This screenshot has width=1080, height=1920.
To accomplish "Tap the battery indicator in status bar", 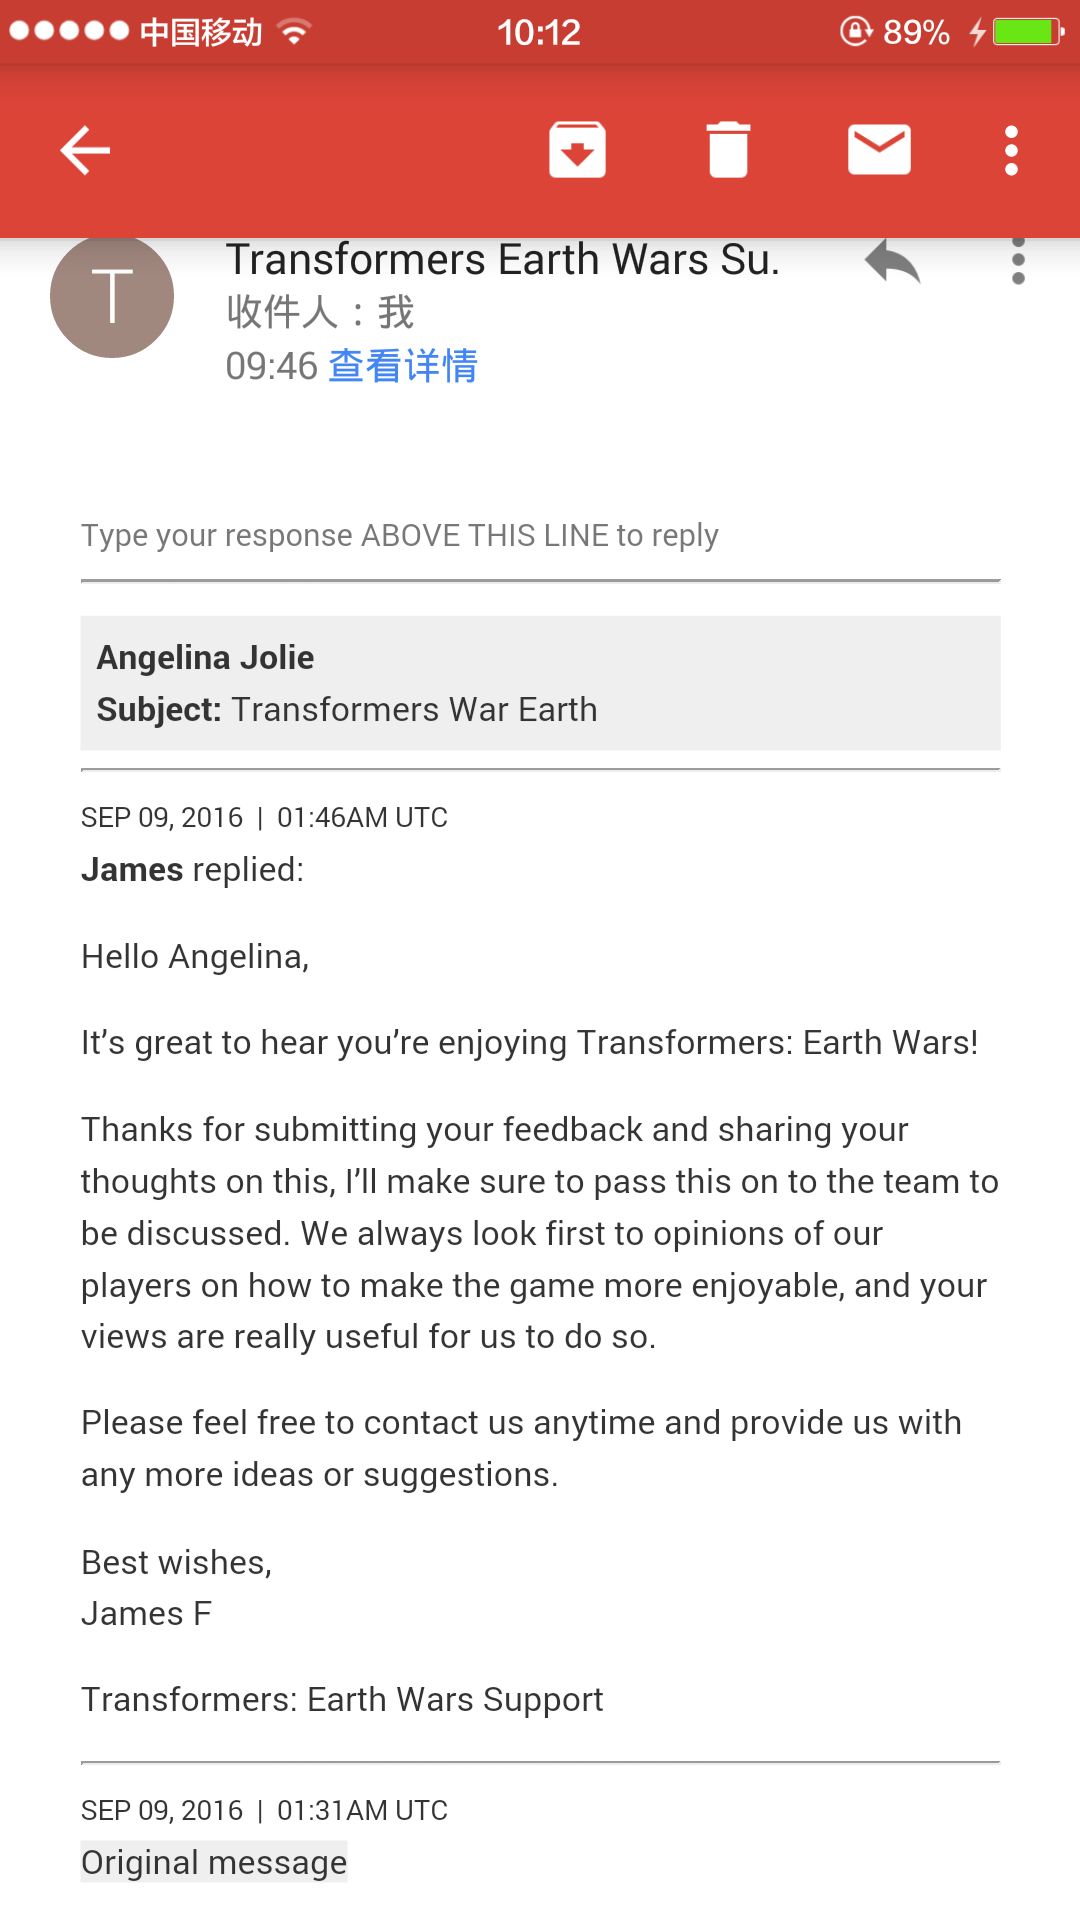I will pyautogui.click(x=1028, y=32).
